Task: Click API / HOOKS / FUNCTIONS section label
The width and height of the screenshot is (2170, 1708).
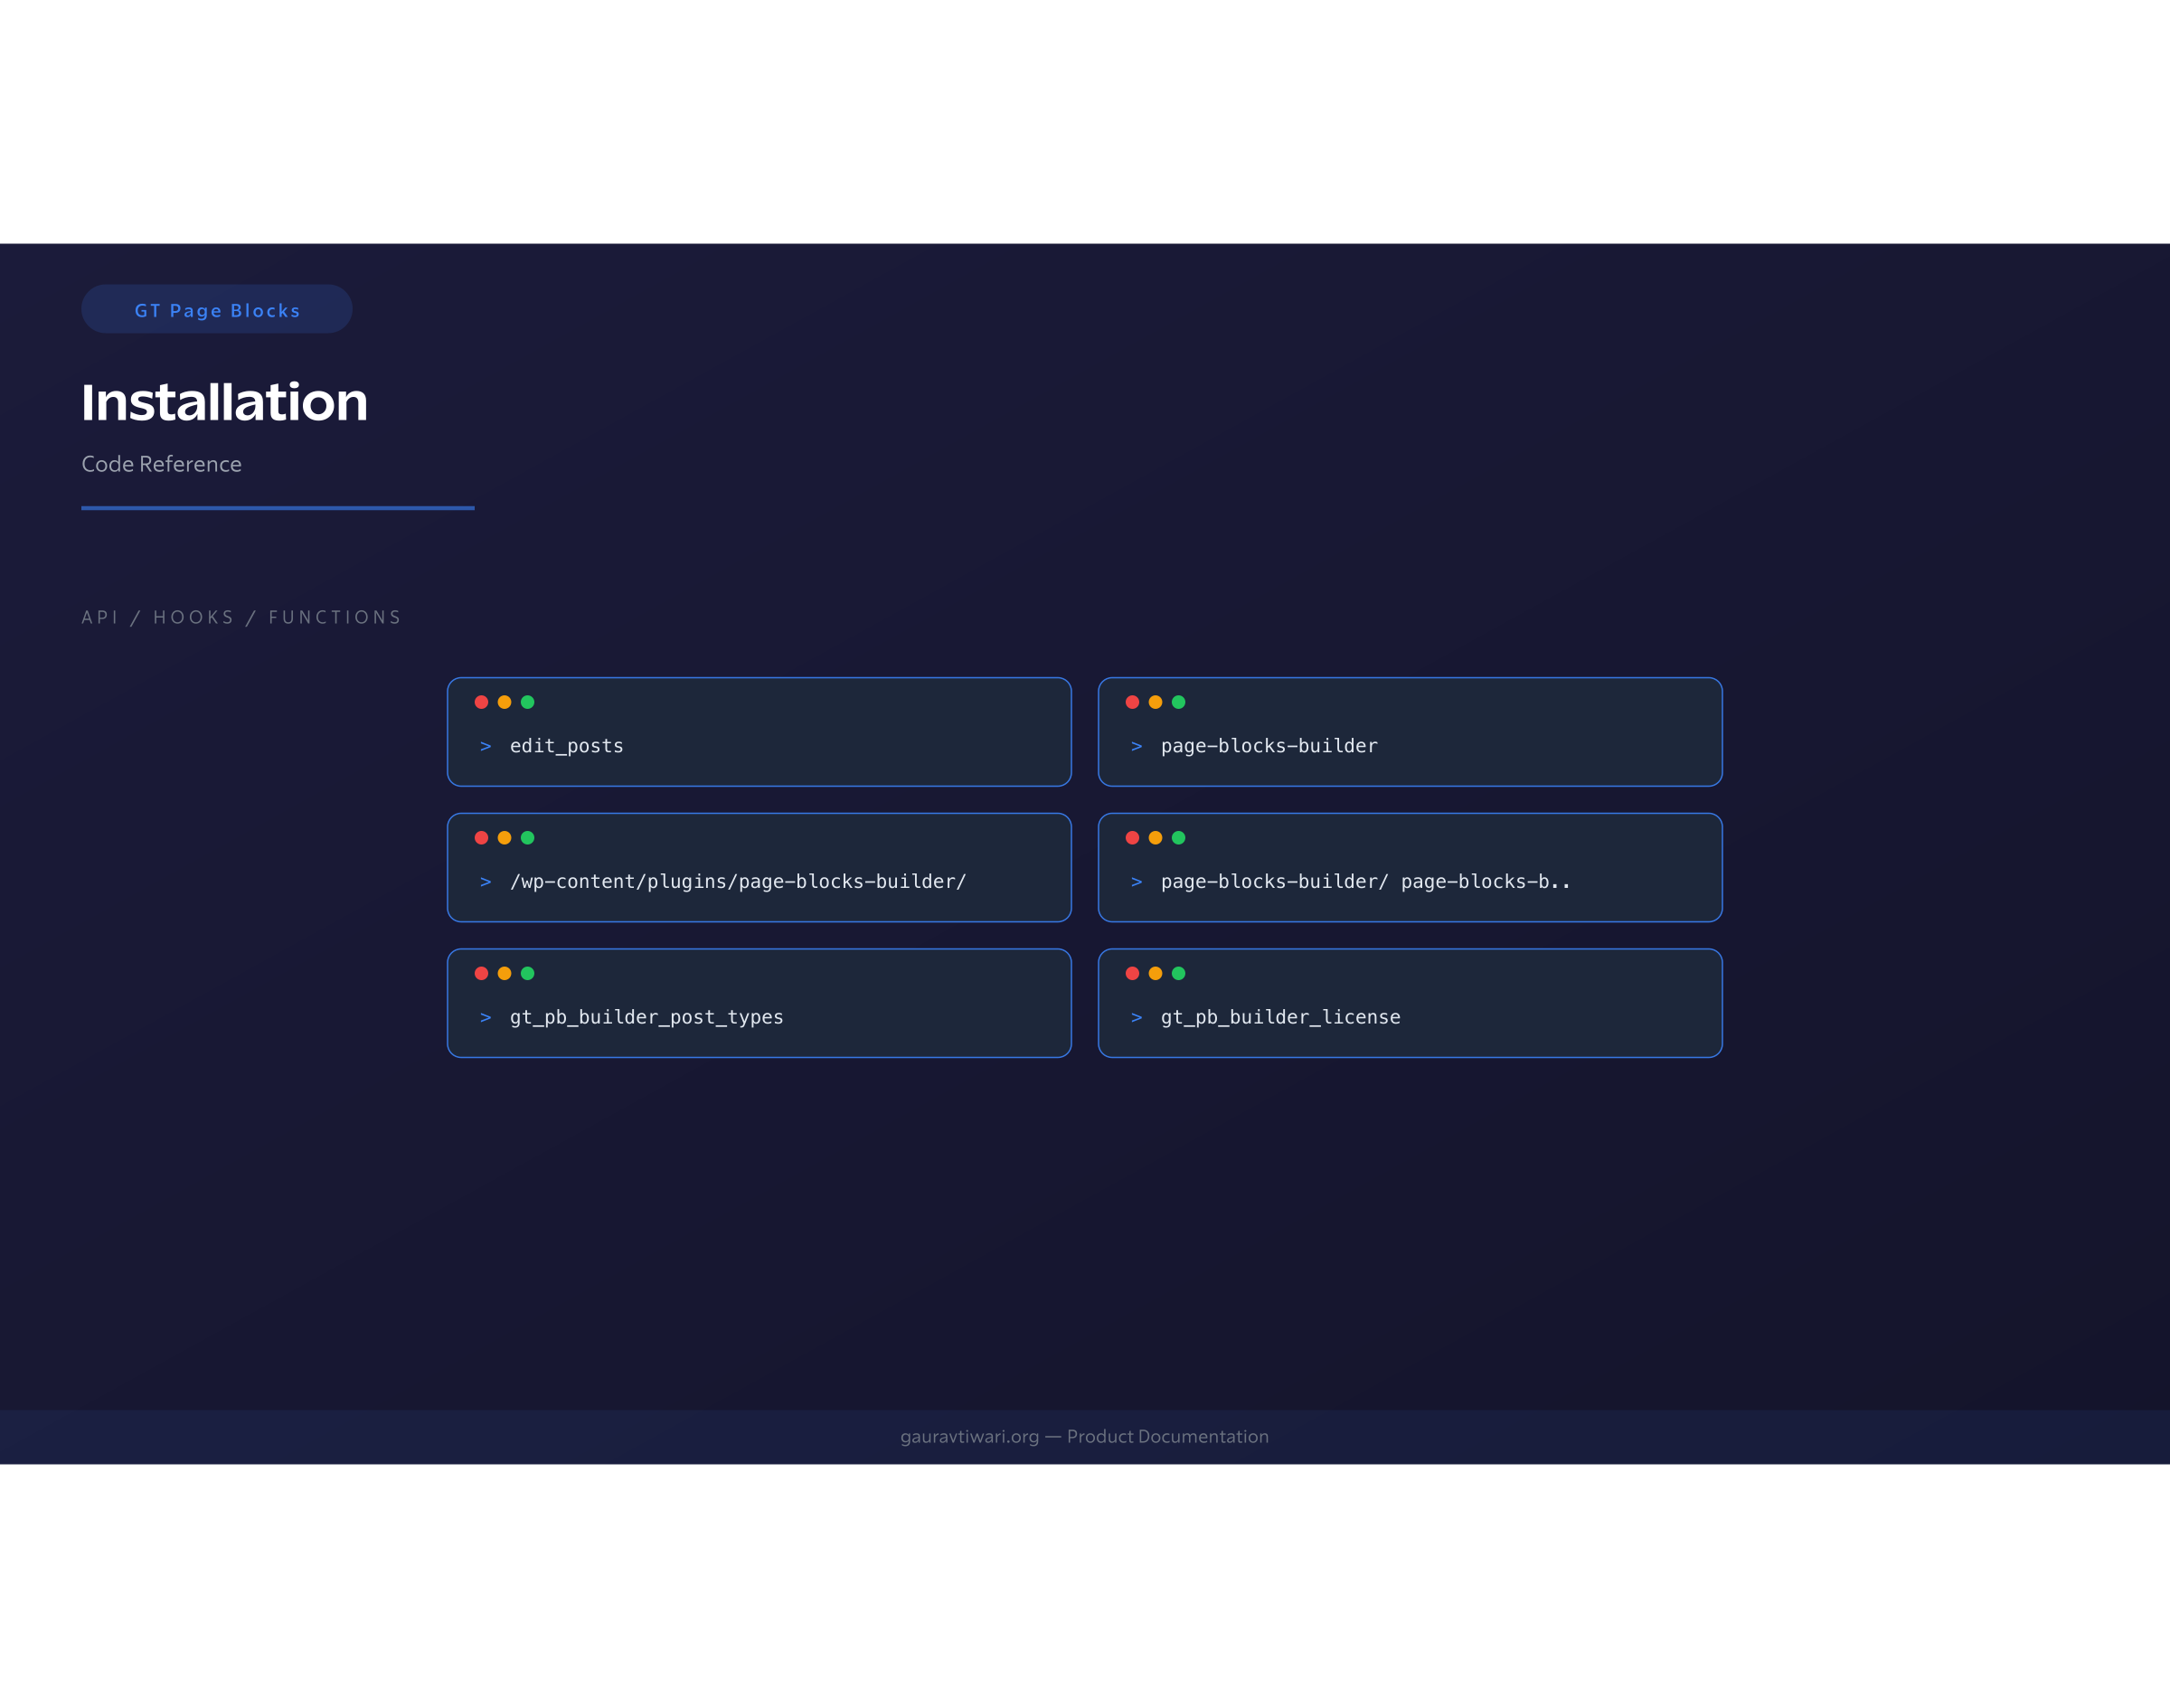Action: click(x=241, y=617)
